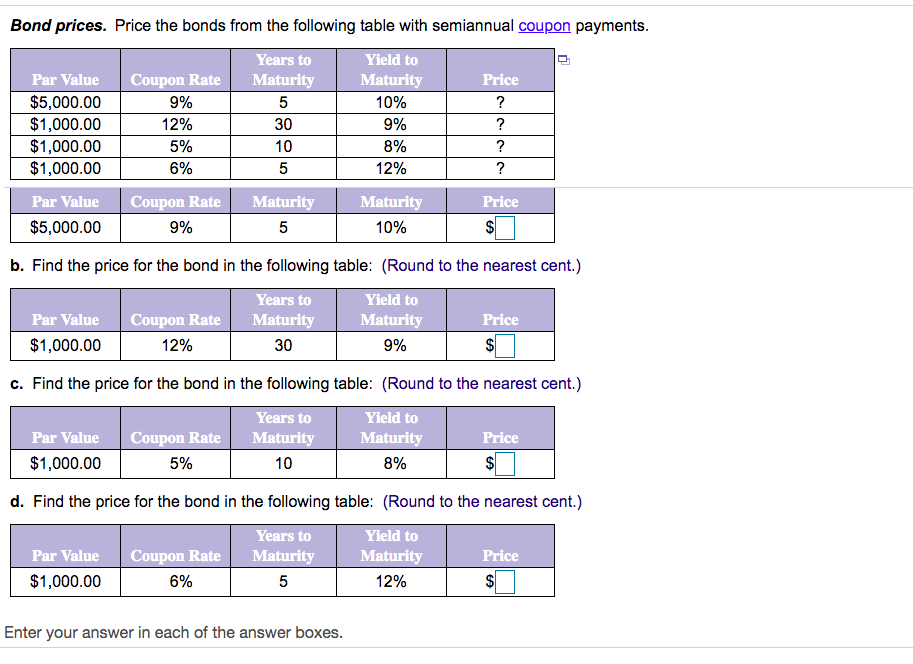The height and width of the screenshot is (664, 913).
Task: Click question mark for 12% coupon bond row
Action: (x=500, y=125)
